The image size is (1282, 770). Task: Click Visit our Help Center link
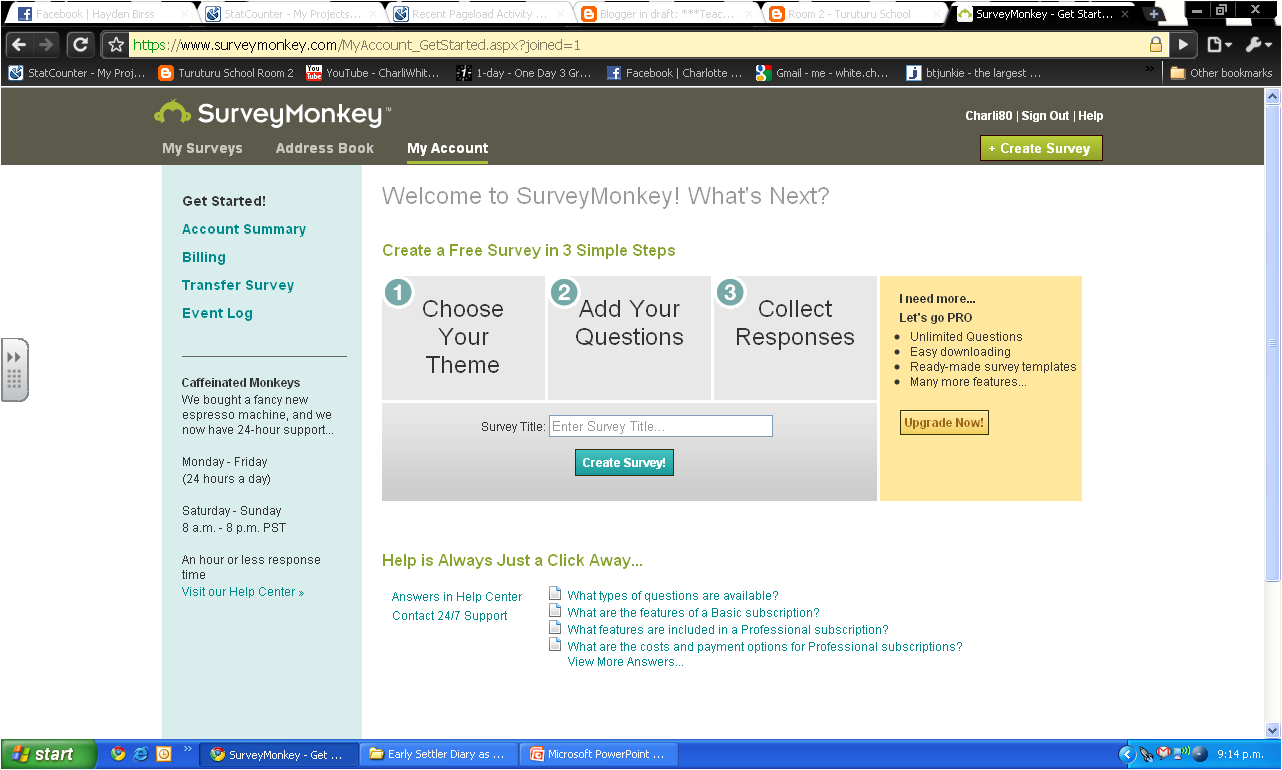(x=243, y=592)
